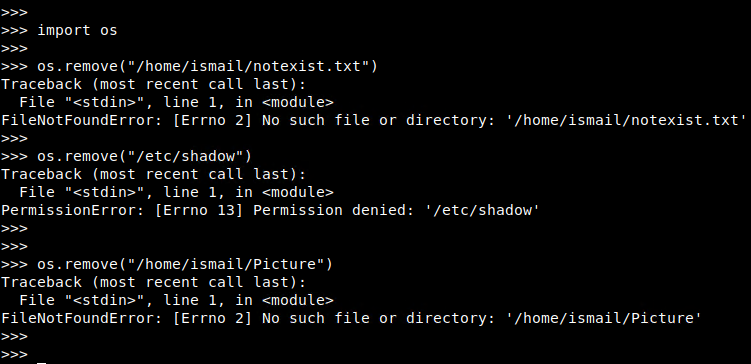
Task: Click '[Errno 2]' in the first FileNotFoundError
Action: click(212, 120)
